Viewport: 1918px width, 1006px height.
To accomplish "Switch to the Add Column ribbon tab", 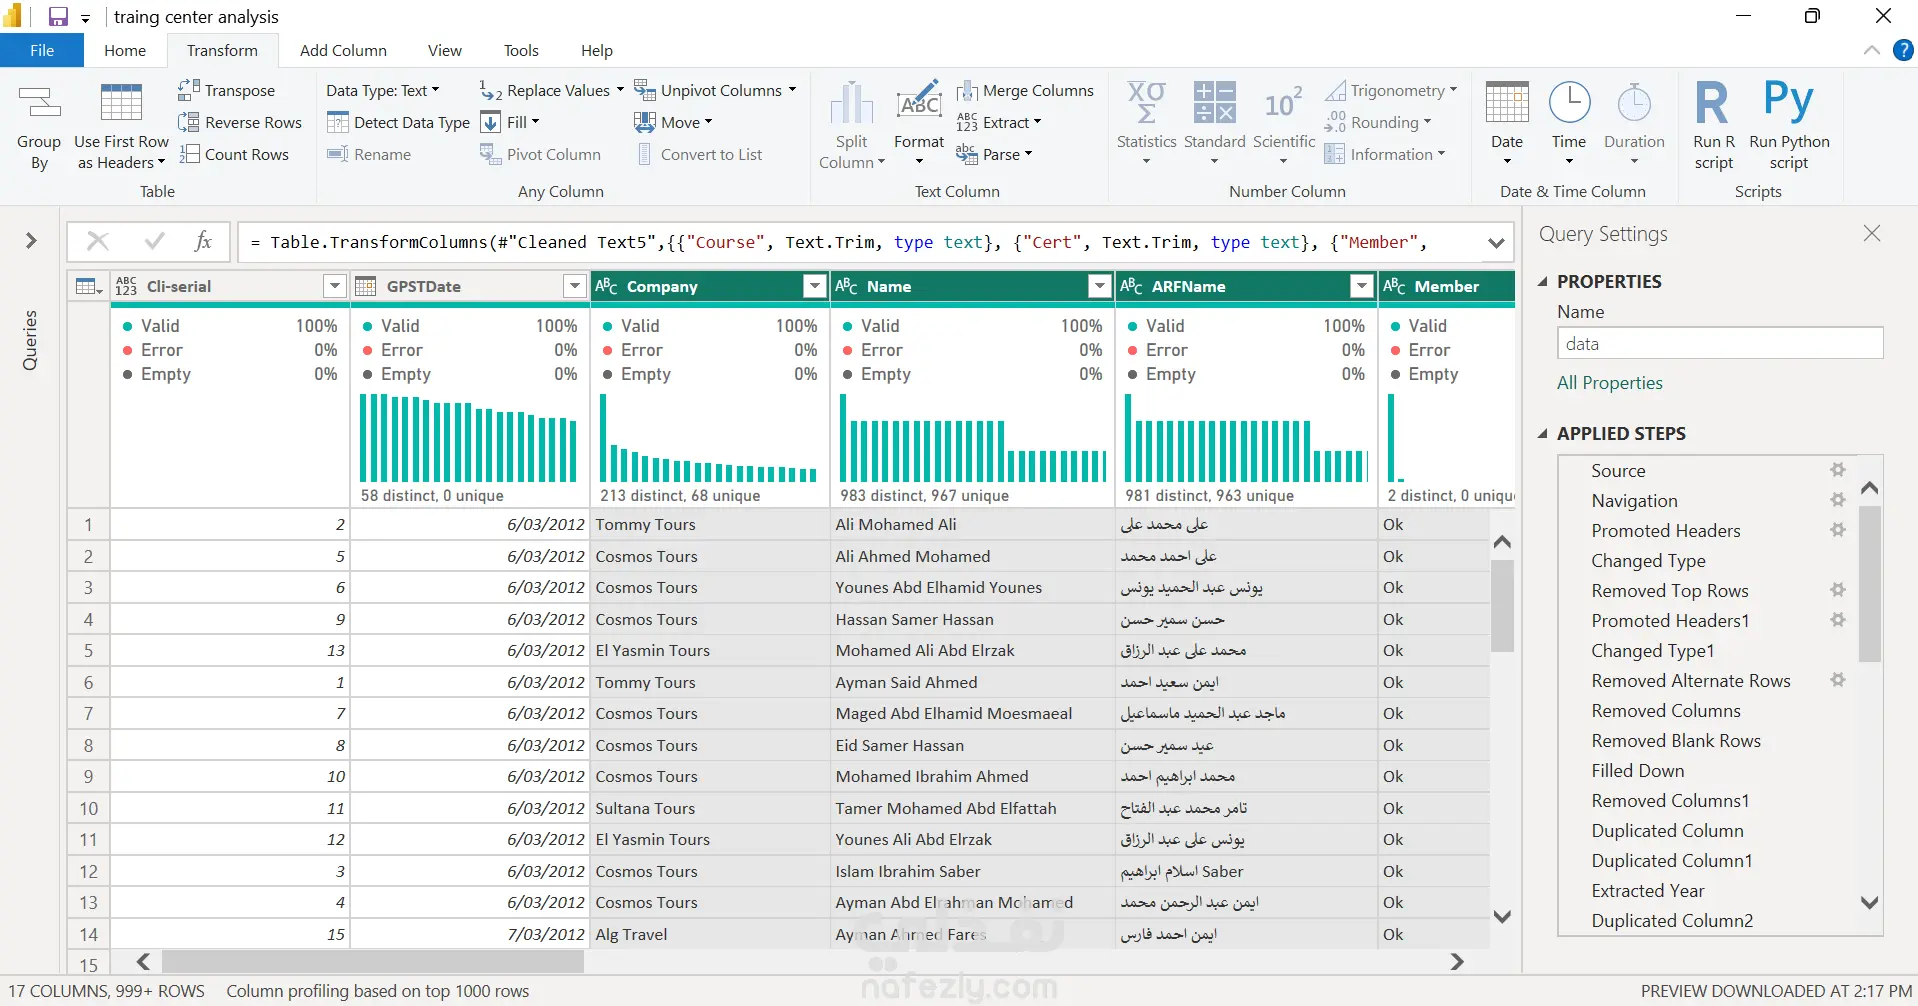I will [343, 50].
